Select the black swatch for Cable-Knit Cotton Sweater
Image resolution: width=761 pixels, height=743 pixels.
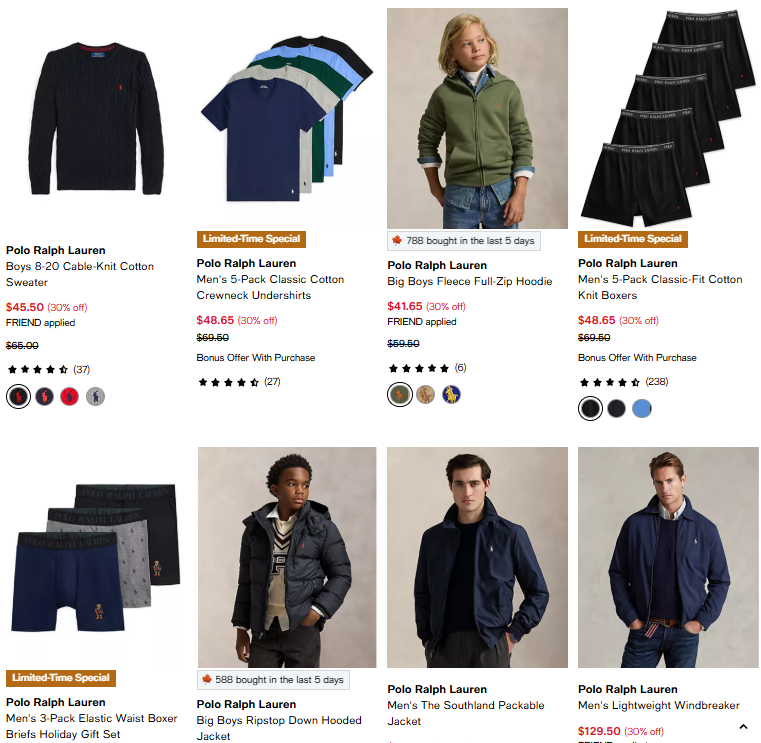coord(18,397)
